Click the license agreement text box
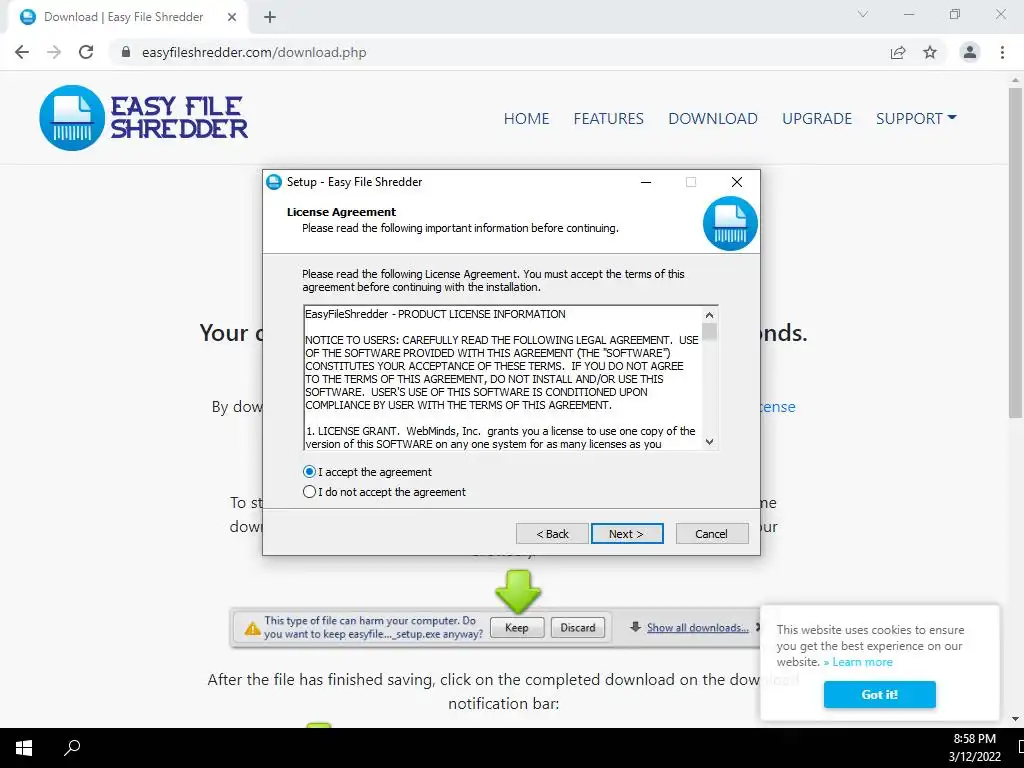 point(503,377)
